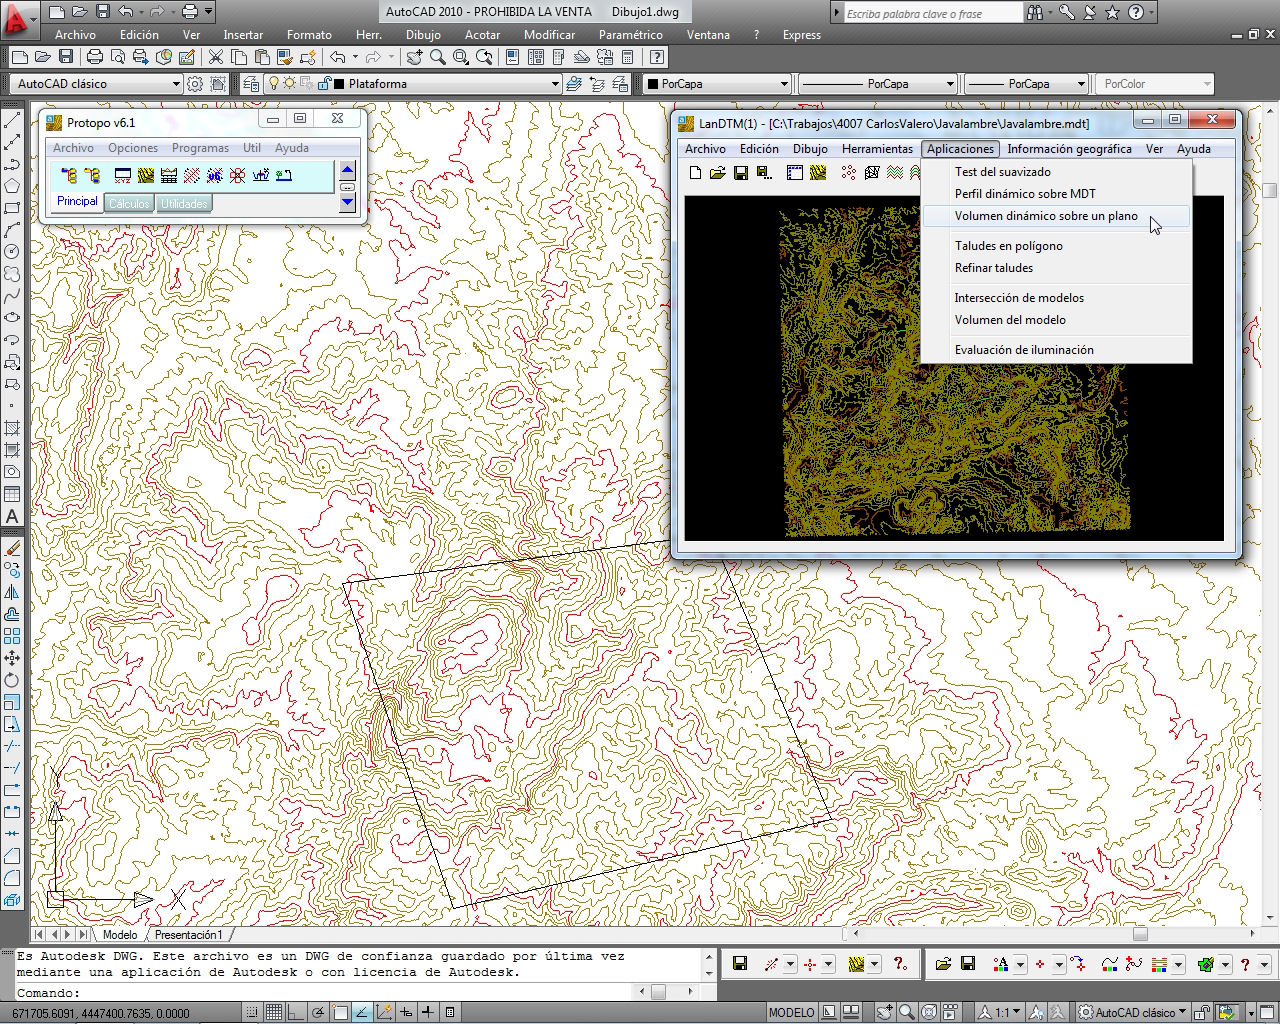Screen dimensions: 1280x1024
Task: Toggle Lineweight display in status bar
Action: tap(428, 1012)
